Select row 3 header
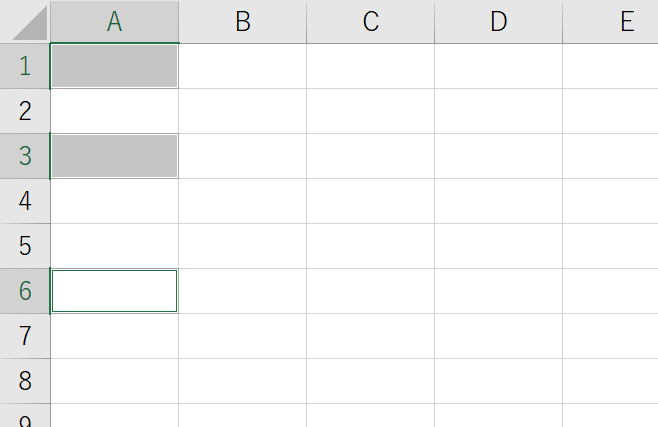The height and width of the screenshot is (427, 658). tap(25, 156)
